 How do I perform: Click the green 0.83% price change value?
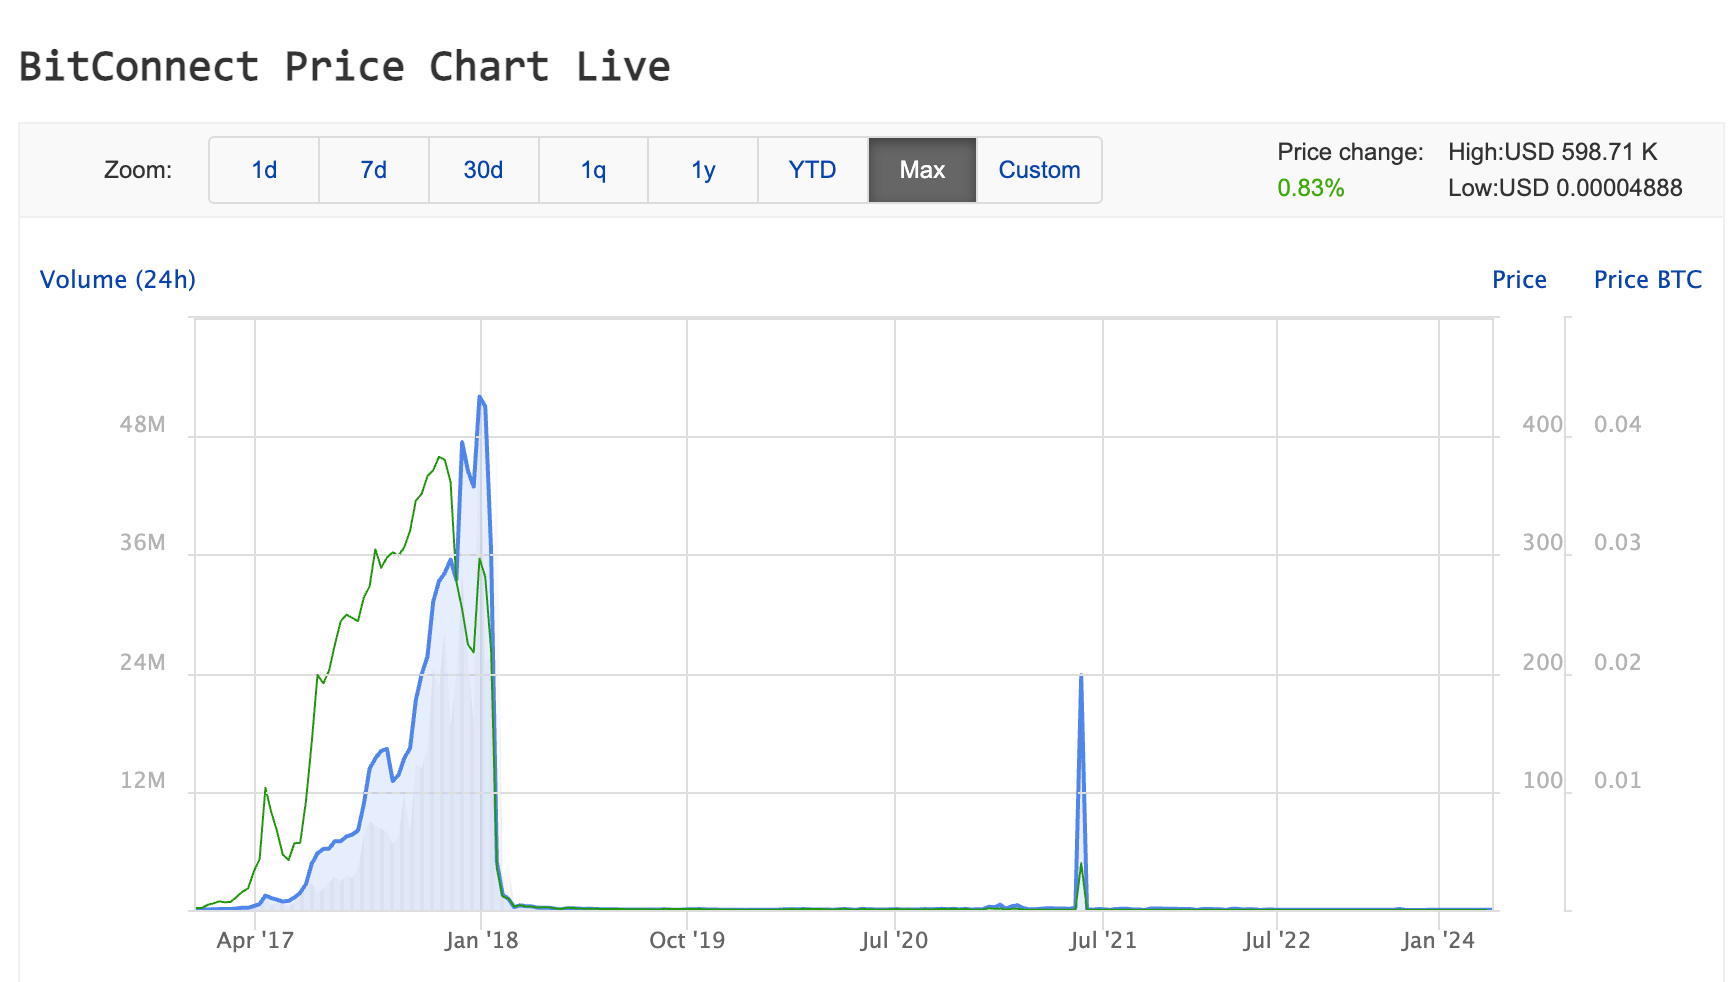pos(1310,188)
